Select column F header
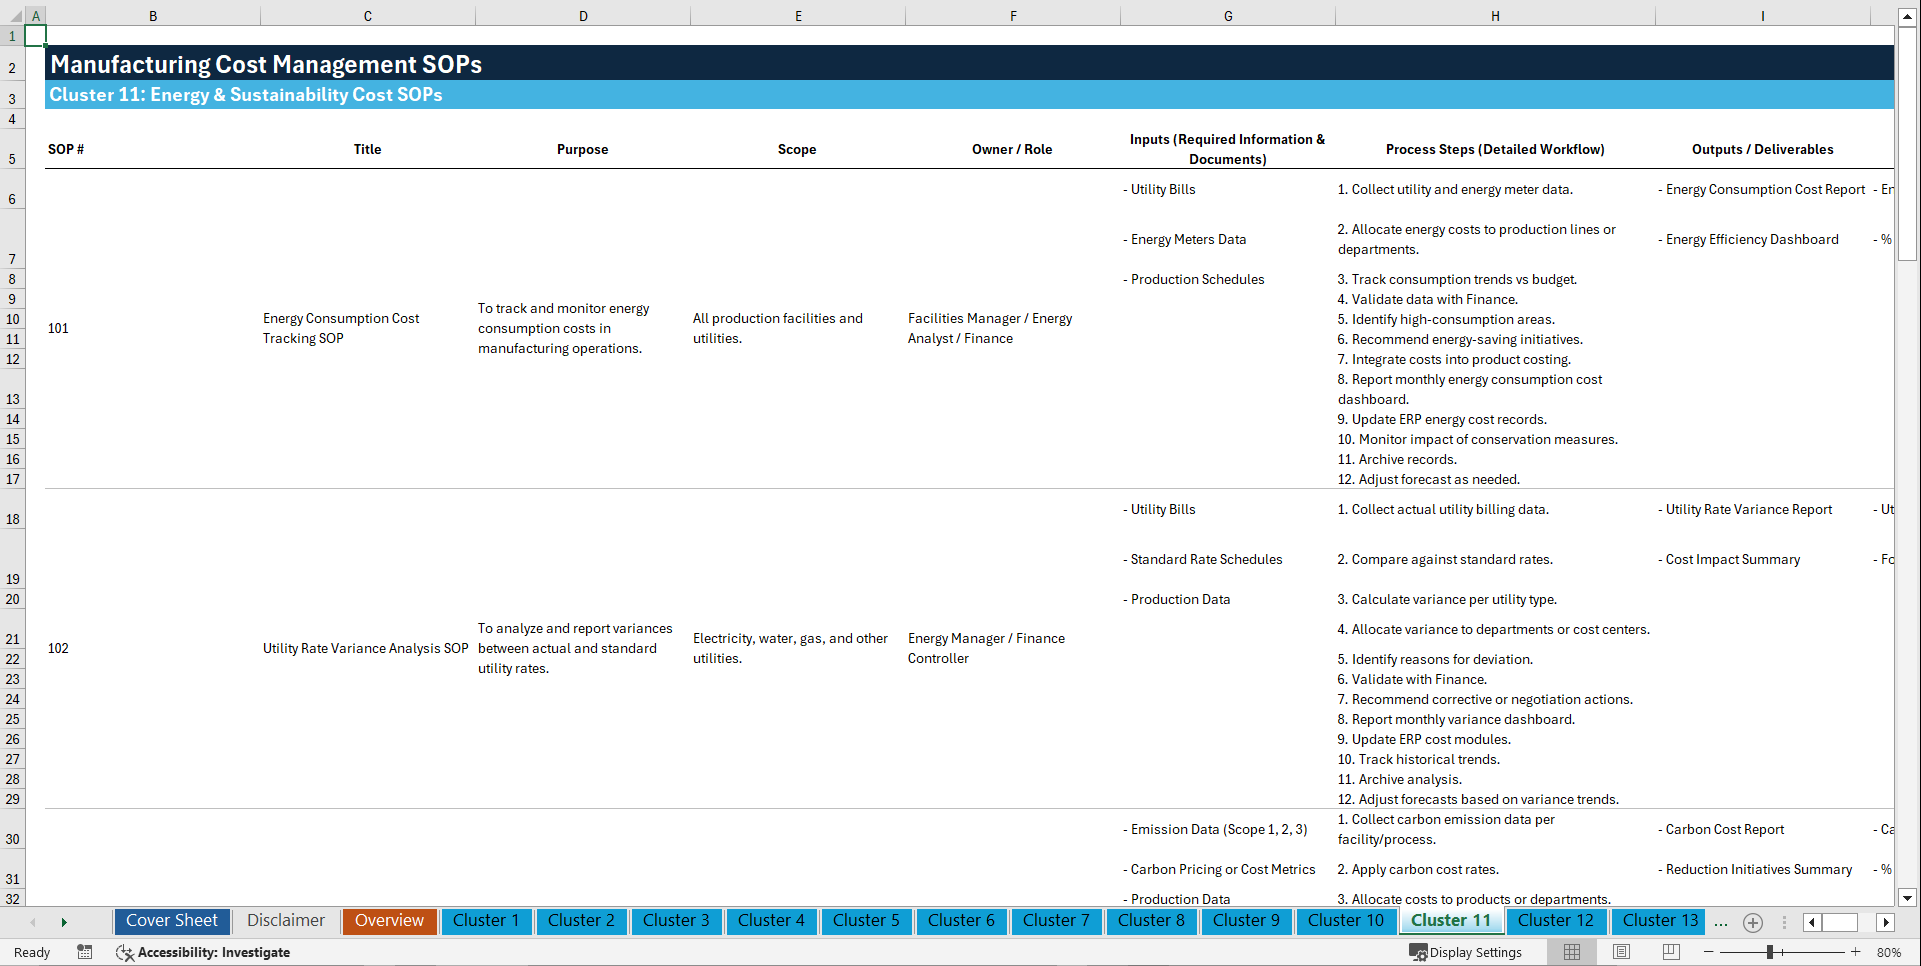This screenshot has width=1921, height=966. click(1013, 16)
